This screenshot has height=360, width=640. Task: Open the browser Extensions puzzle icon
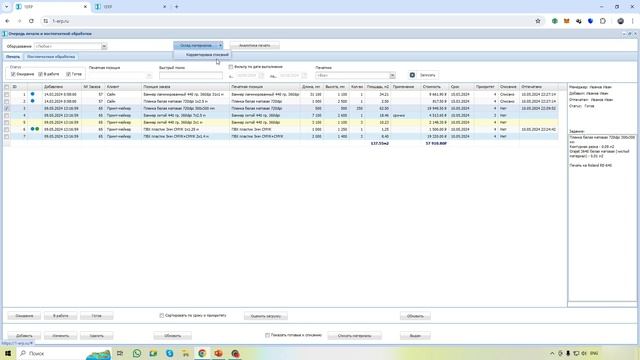coord(603,21)
